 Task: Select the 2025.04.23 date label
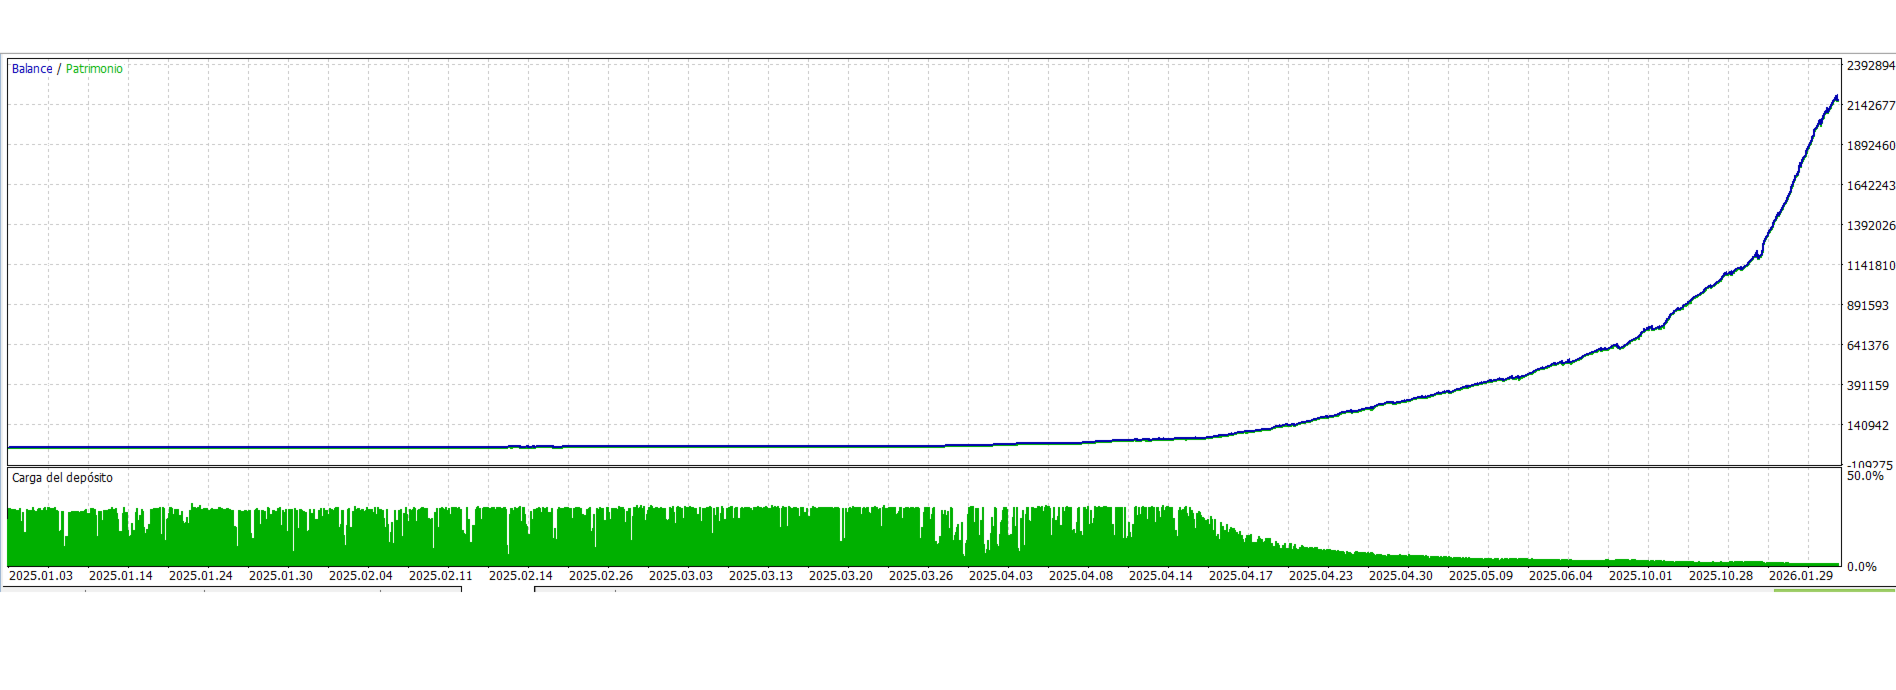1321,576
